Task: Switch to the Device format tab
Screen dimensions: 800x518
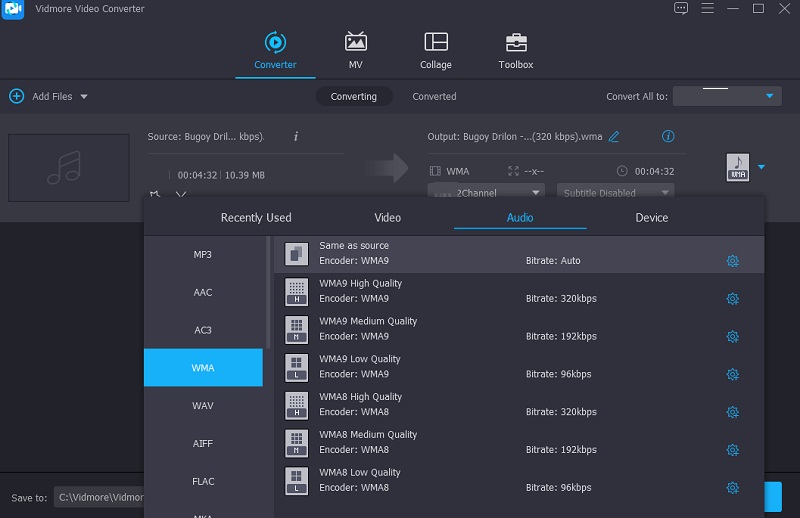Action: [x=651, y=217]
